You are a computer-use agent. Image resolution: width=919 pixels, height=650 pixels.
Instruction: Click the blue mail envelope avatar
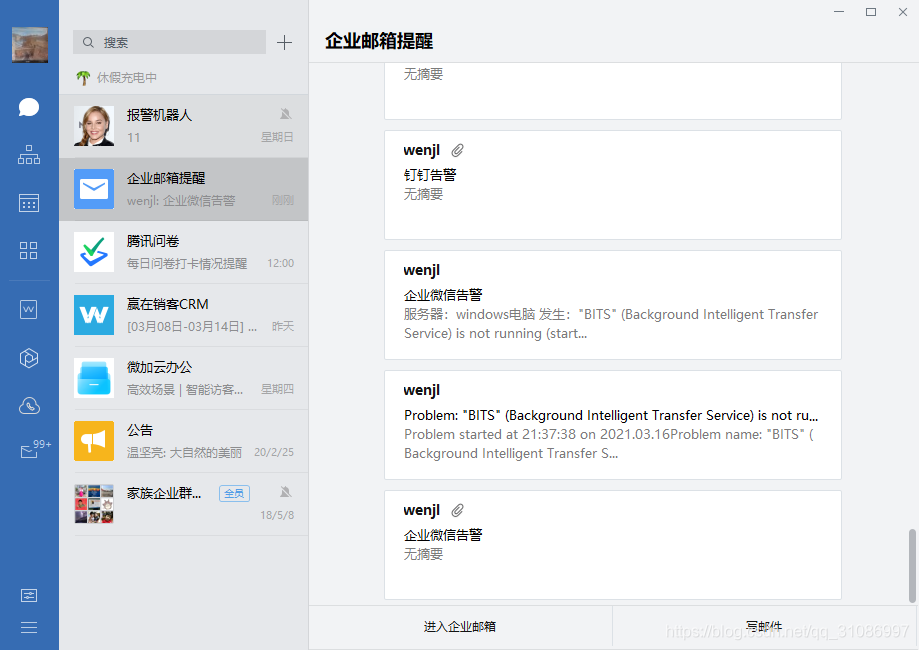tap(94, 189)
